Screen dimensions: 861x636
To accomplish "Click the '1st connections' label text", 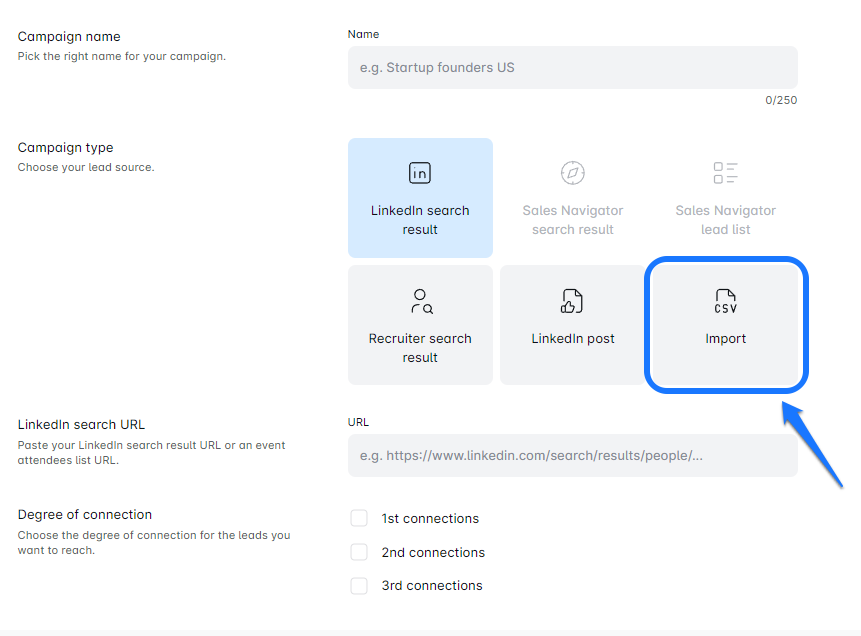I will click(x=430, y=519).
